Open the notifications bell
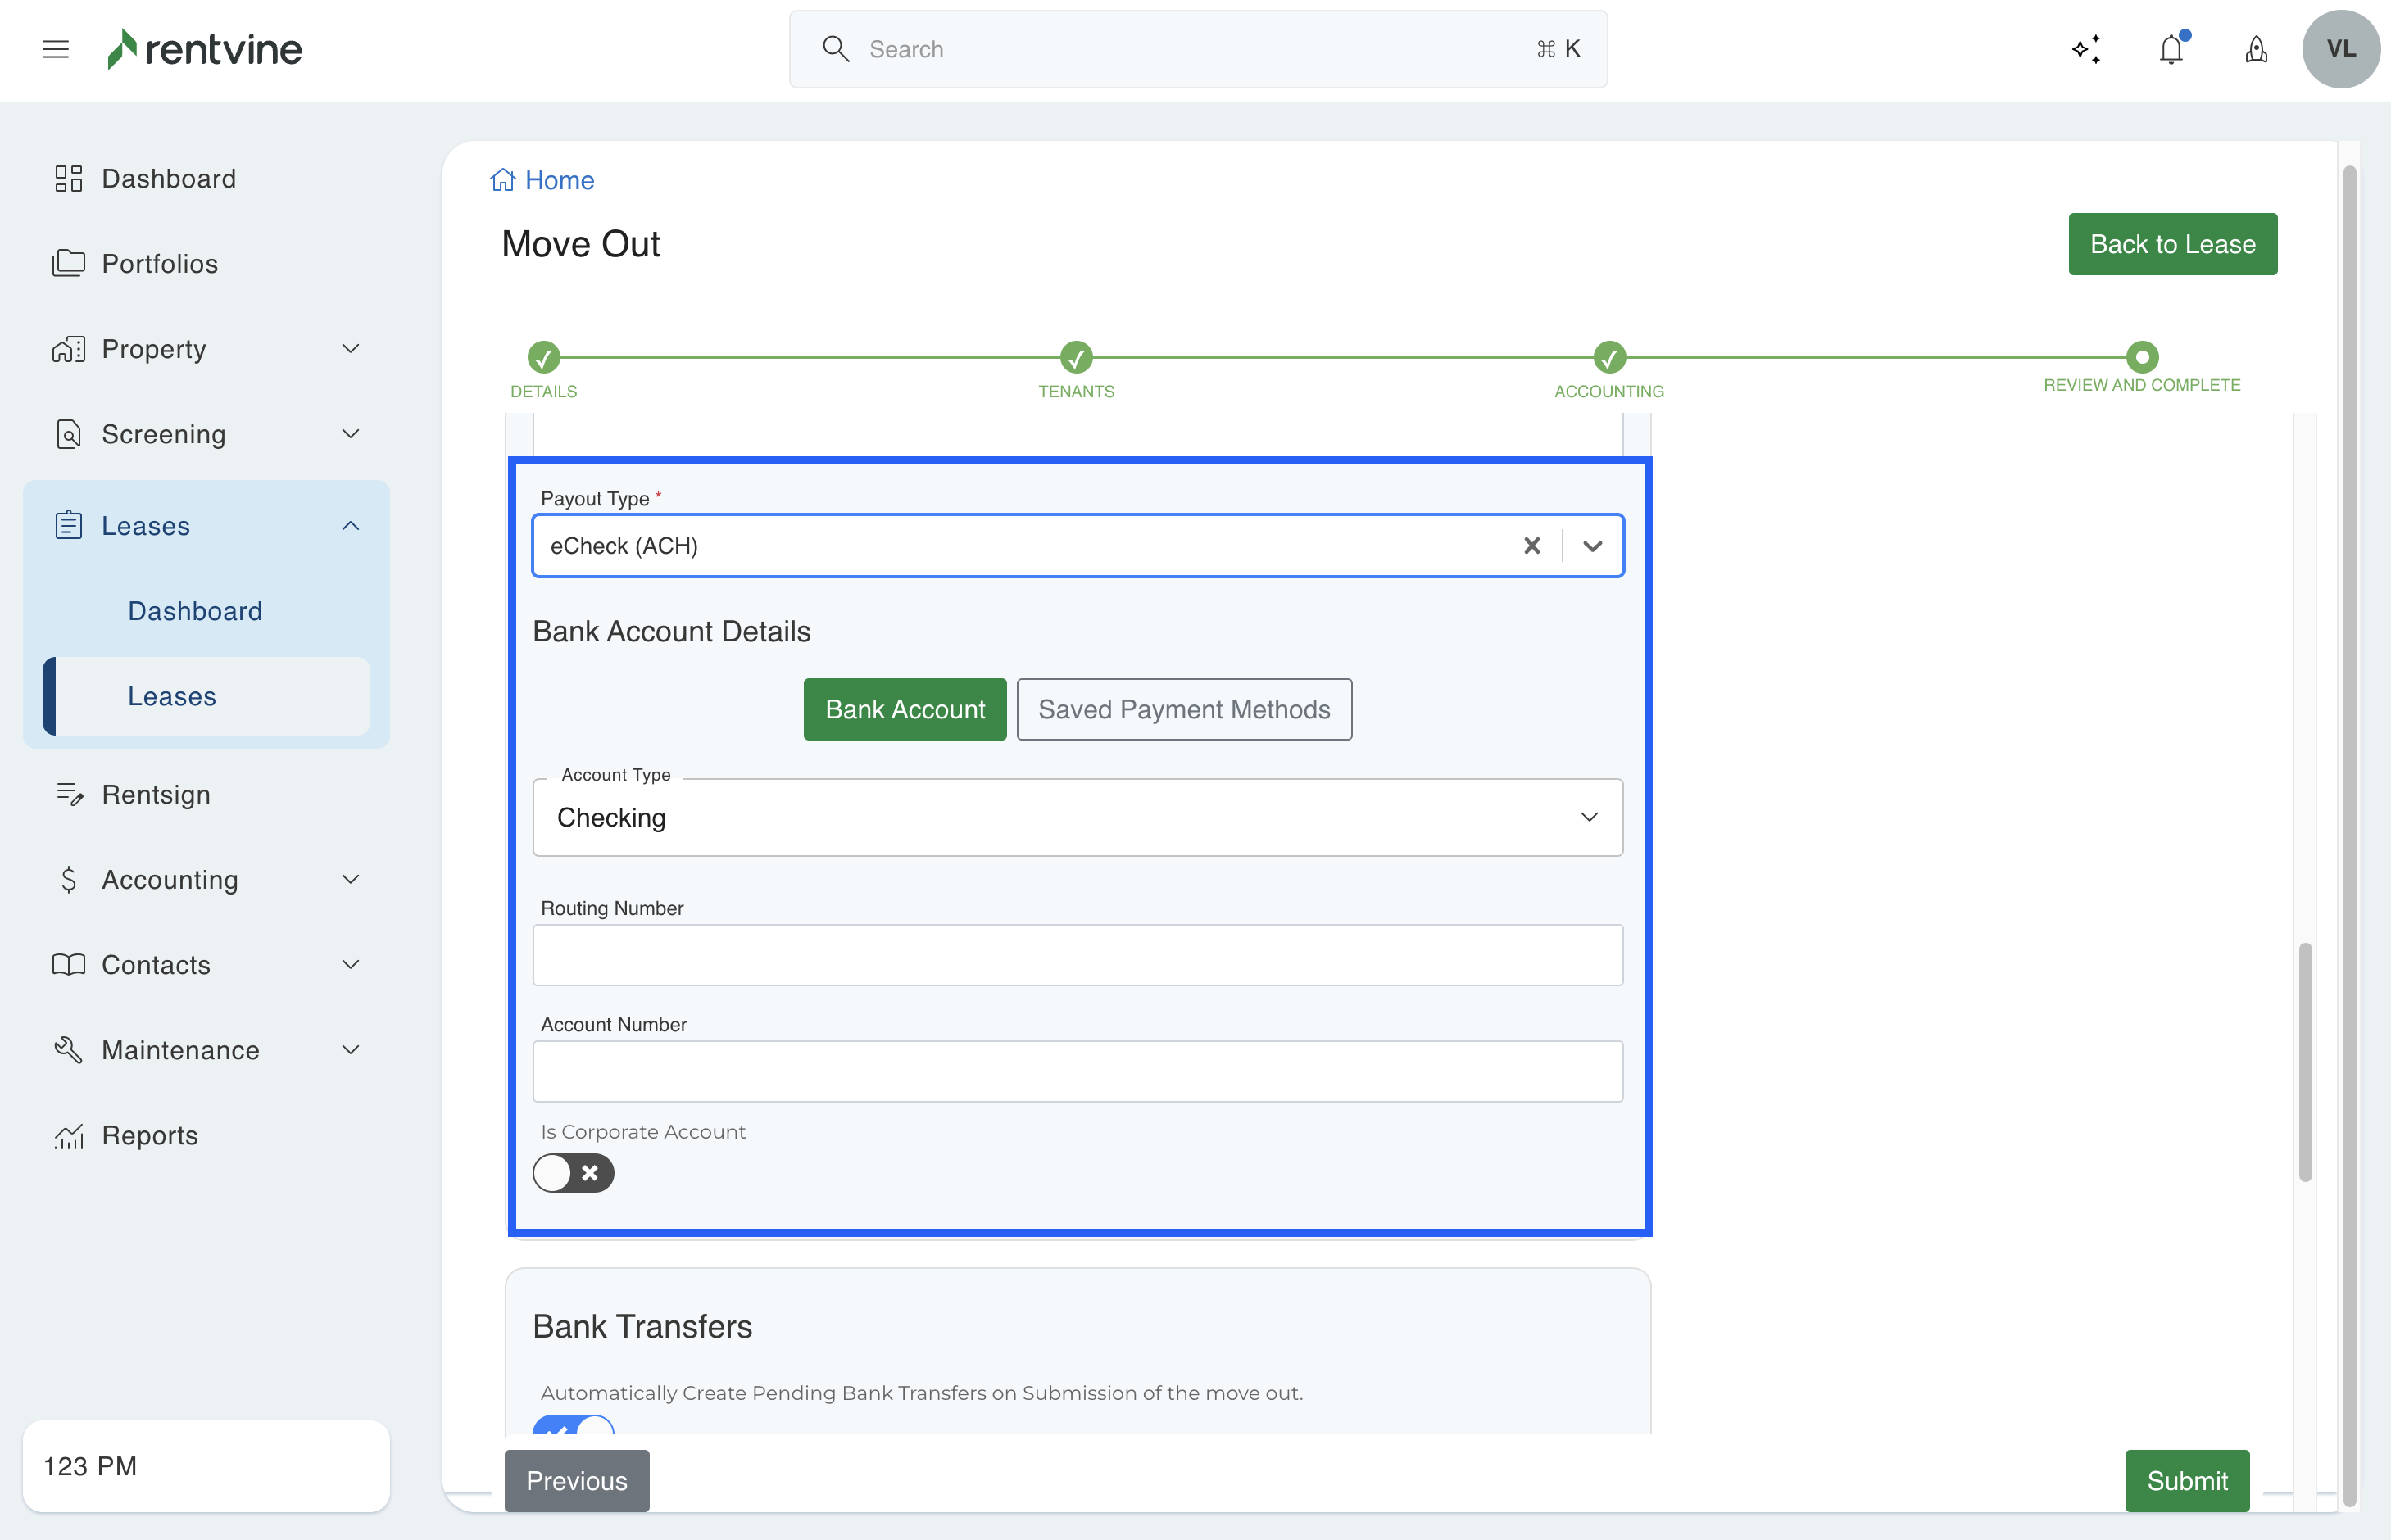The width and height of the screenshot is (2391, 1540). tap(2171, 49)
